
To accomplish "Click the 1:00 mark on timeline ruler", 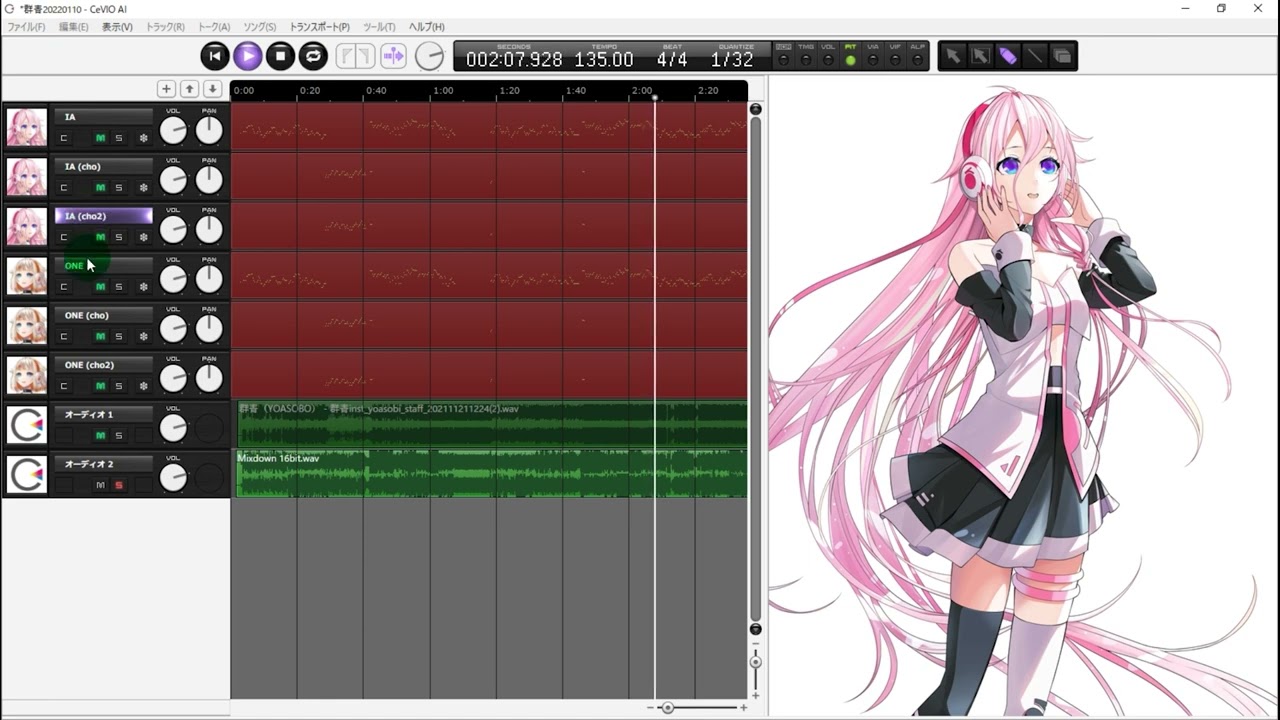I will [x=443, y=90].
